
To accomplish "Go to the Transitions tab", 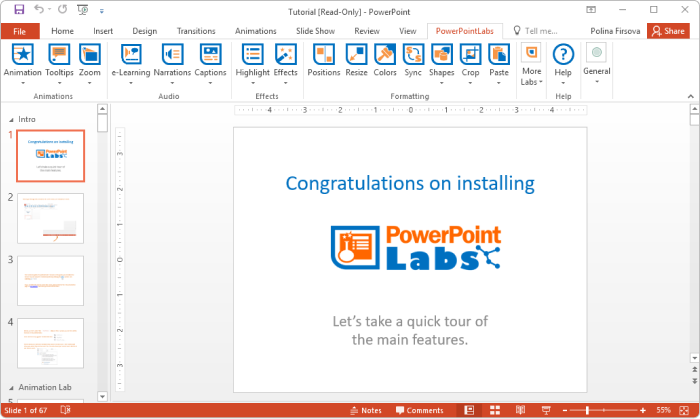I will click(196, 31).
